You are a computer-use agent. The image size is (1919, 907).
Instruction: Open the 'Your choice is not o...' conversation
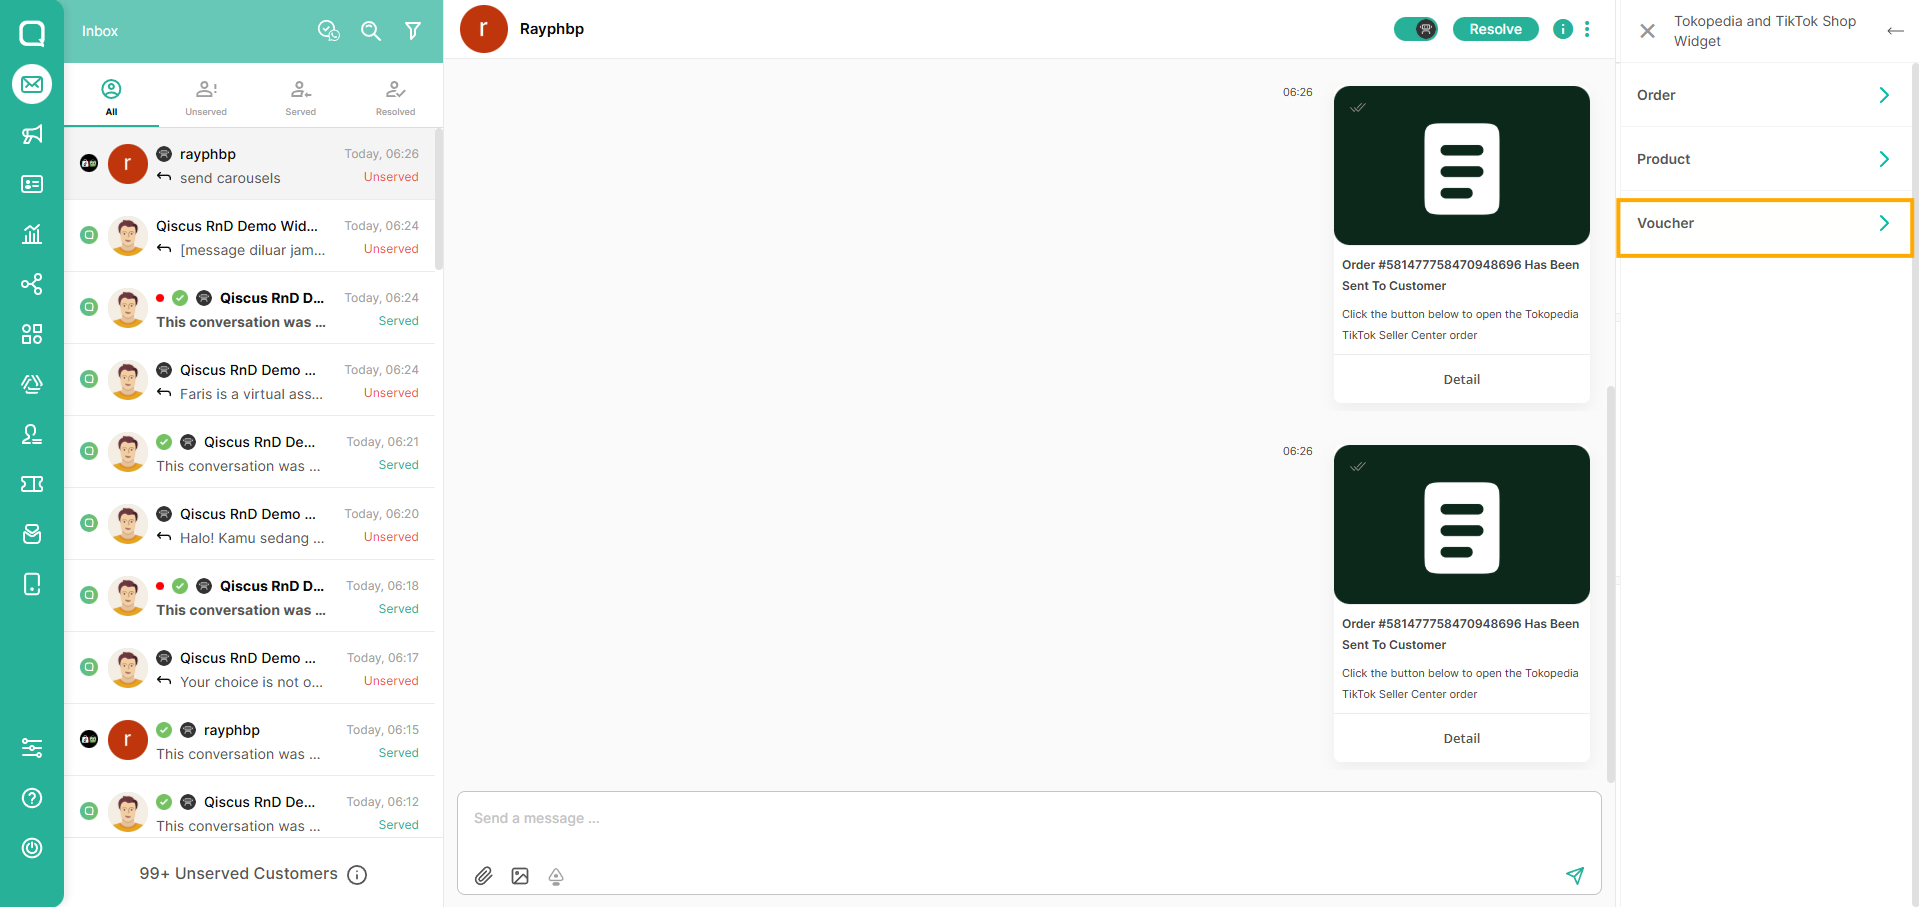pyautogui.click(x=250, y=668)
